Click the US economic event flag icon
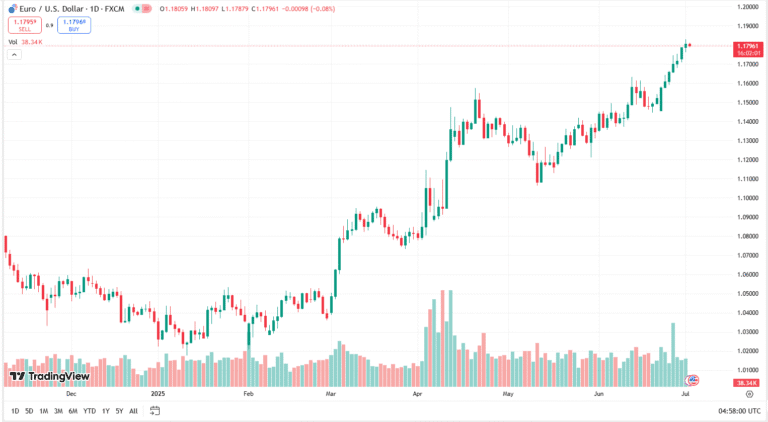This screenshot has width=768, height=422. tap(692, 380)
